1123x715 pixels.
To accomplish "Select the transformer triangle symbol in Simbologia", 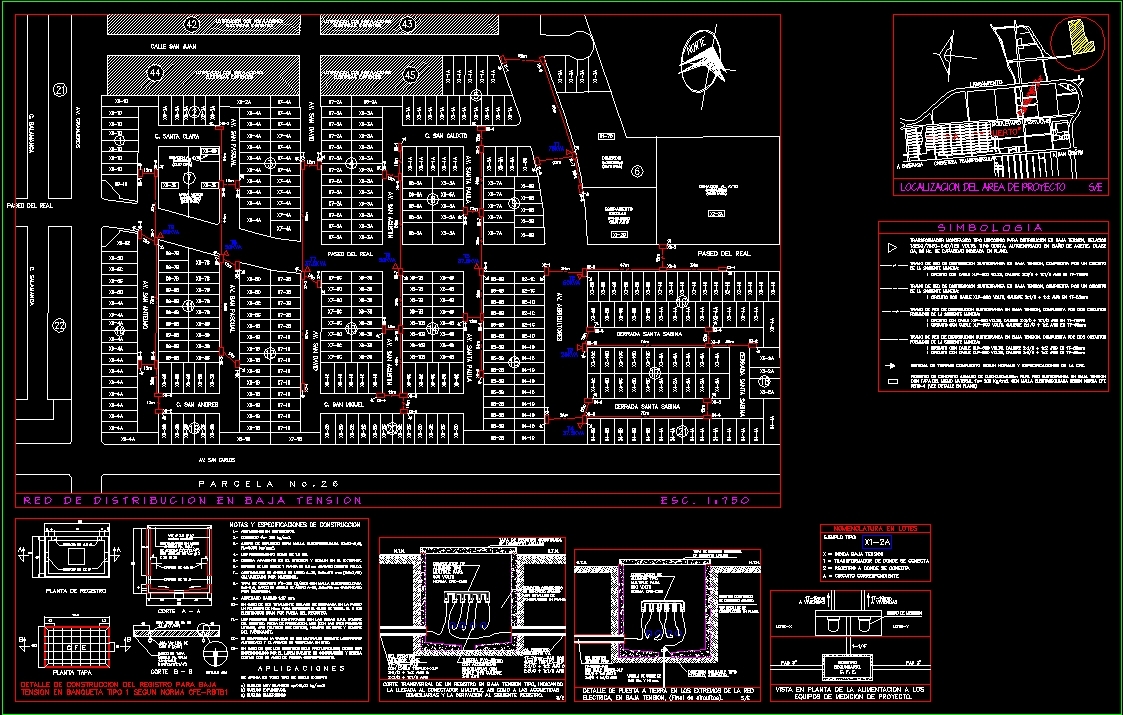I will click(x=892, y=247).
